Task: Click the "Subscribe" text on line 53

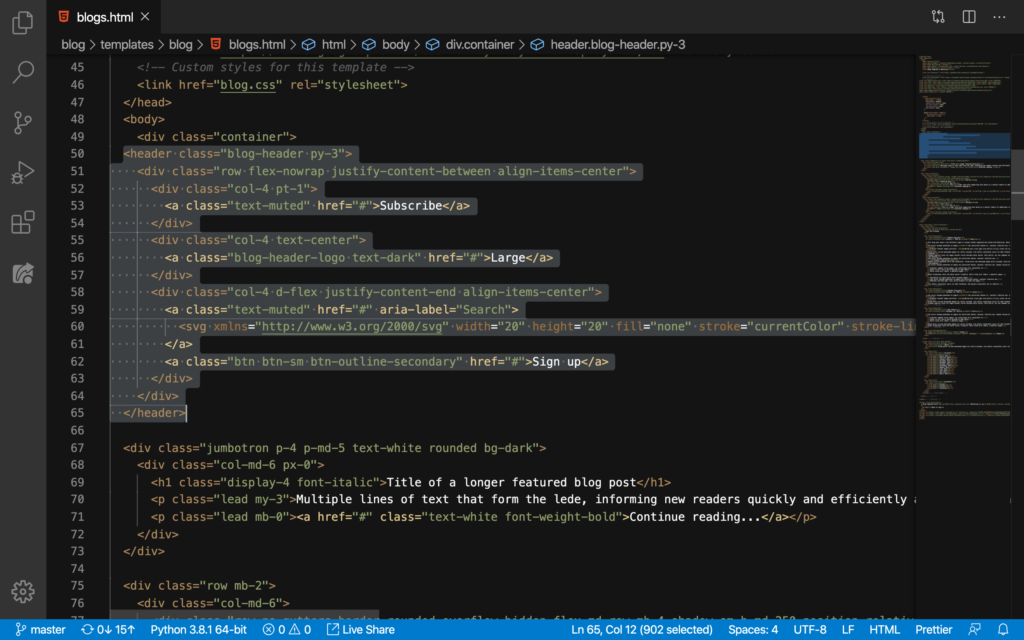Action: pos(411,206)
